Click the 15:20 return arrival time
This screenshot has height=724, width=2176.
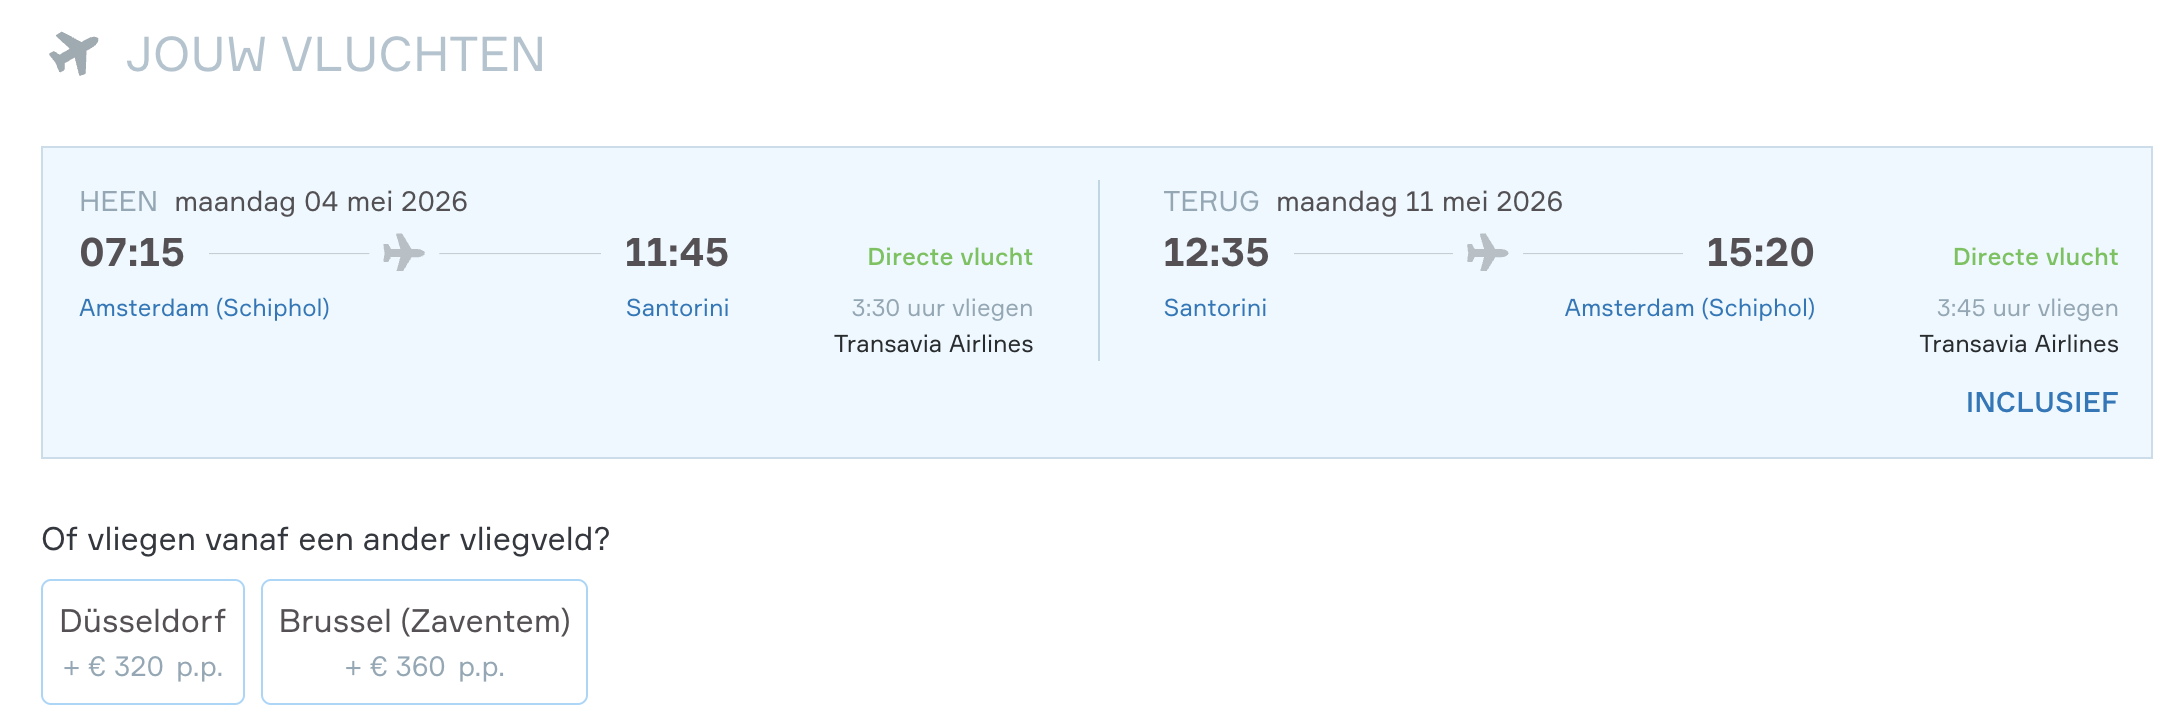1759,252
